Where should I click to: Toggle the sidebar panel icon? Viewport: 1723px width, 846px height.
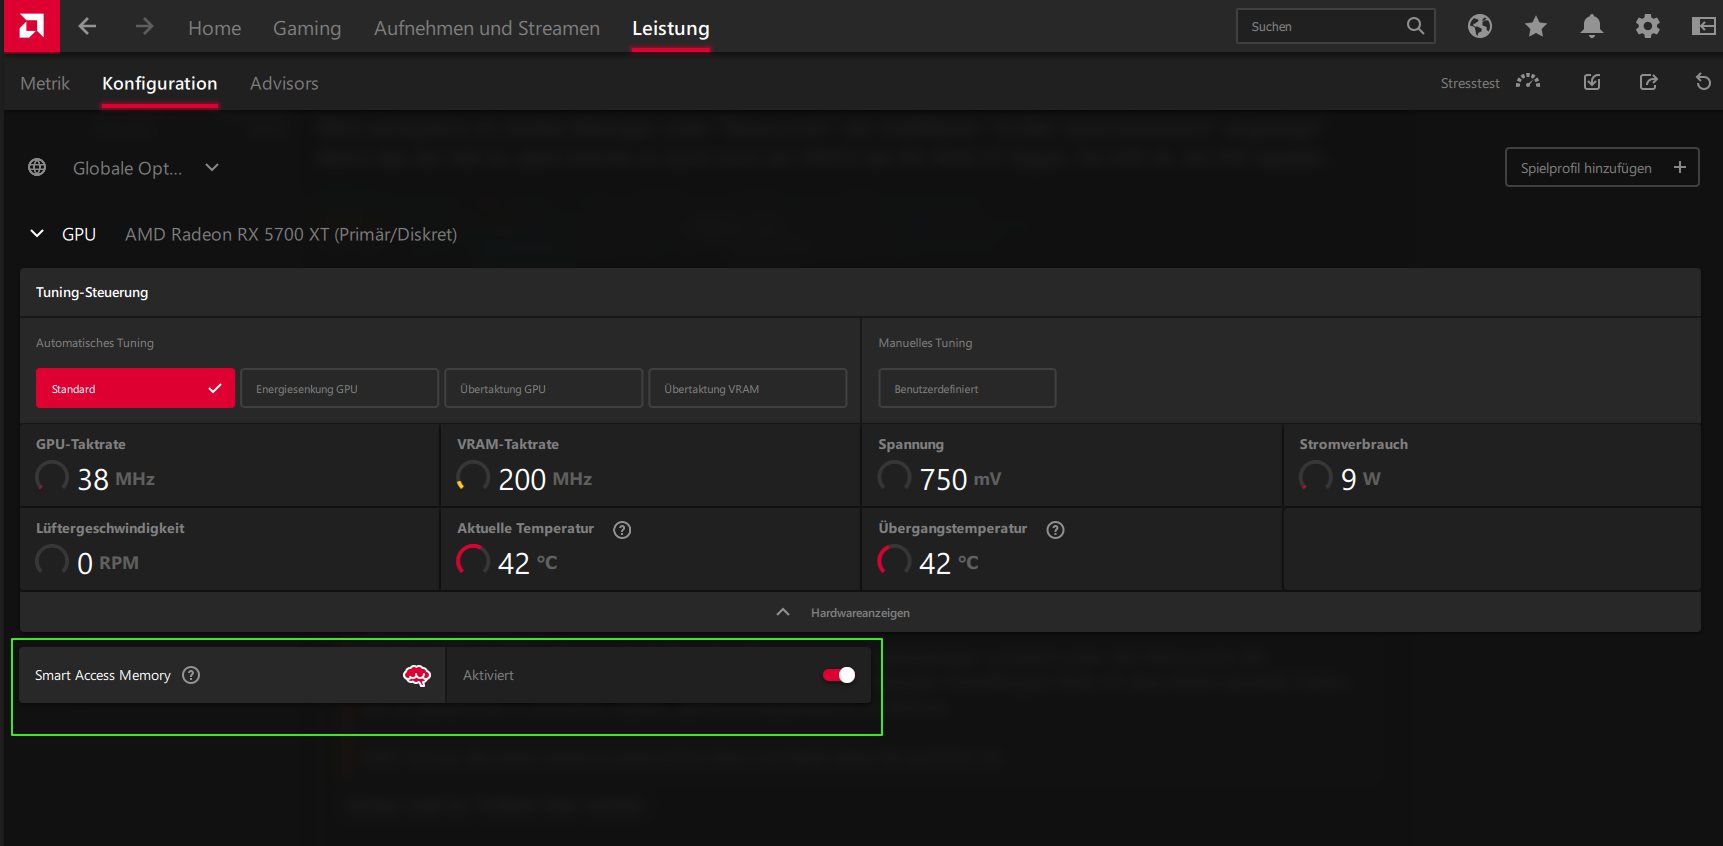[1703, 26]
